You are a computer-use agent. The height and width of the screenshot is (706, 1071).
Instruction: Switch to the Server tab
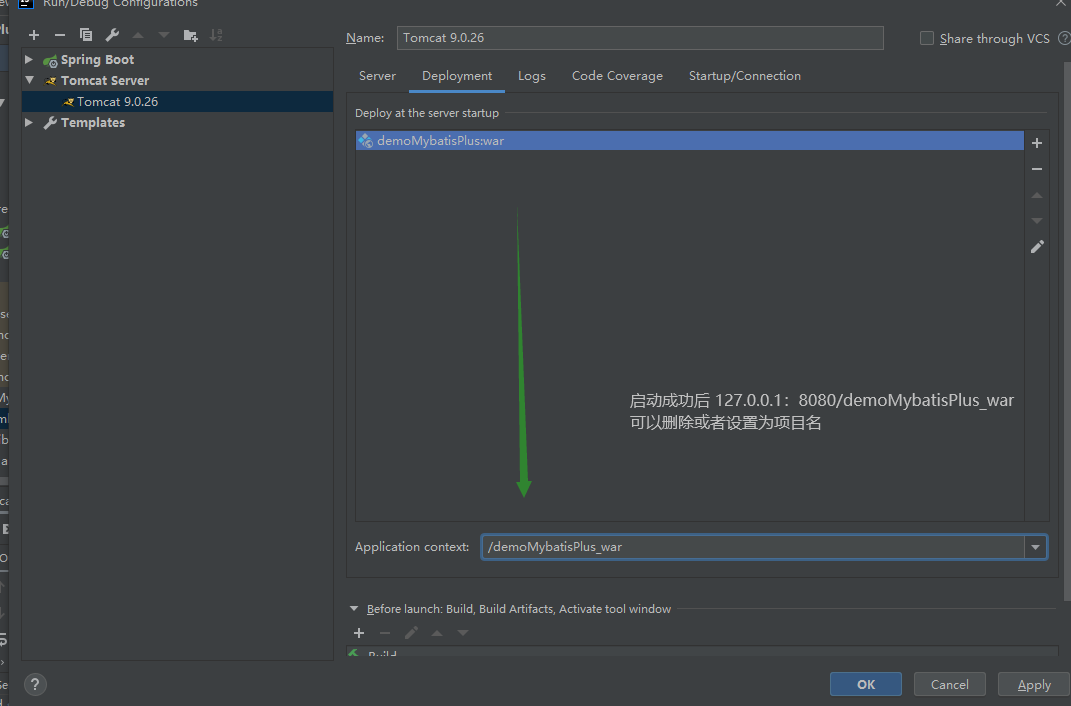[377, 76]
